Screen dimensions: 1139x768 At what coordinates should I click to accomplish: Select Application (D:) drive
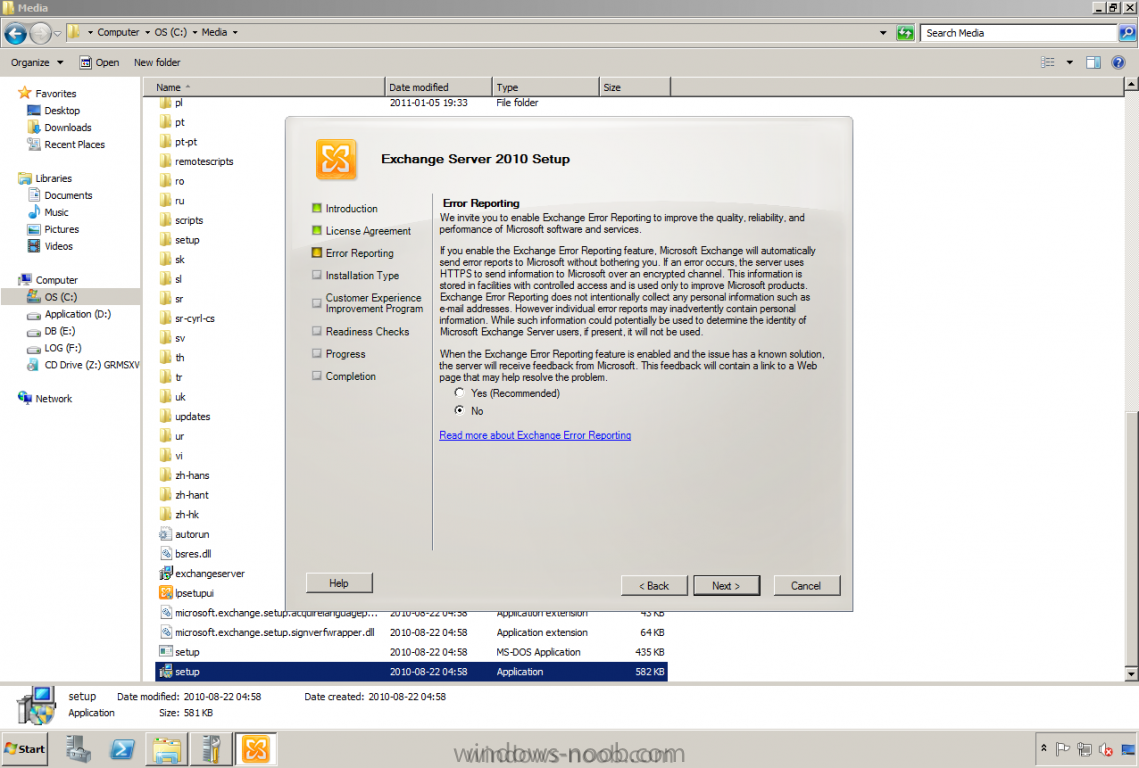click(x=69, y=314)
